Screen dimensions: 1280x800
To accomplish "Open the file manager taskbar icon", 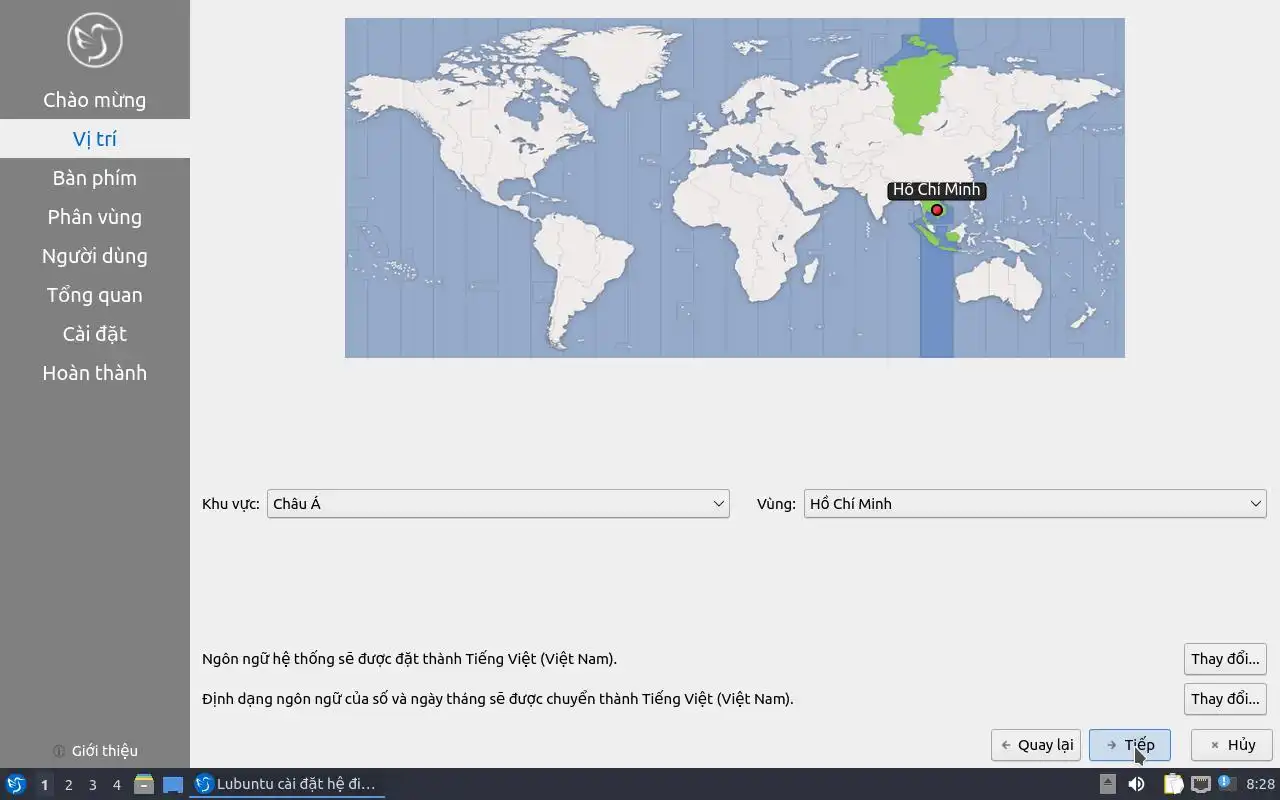I will (144, 784).
